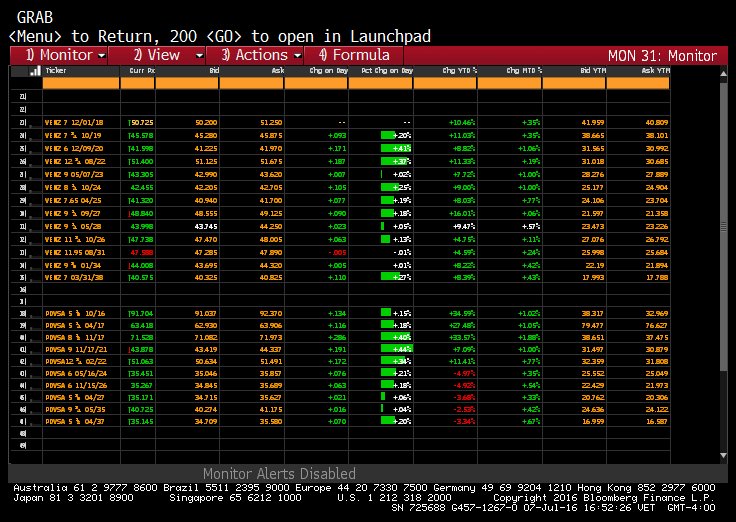The height and width of the screenshot is (522, 736).
Task: Sort by the Bid YTM column header
Action: click(593, 70)
